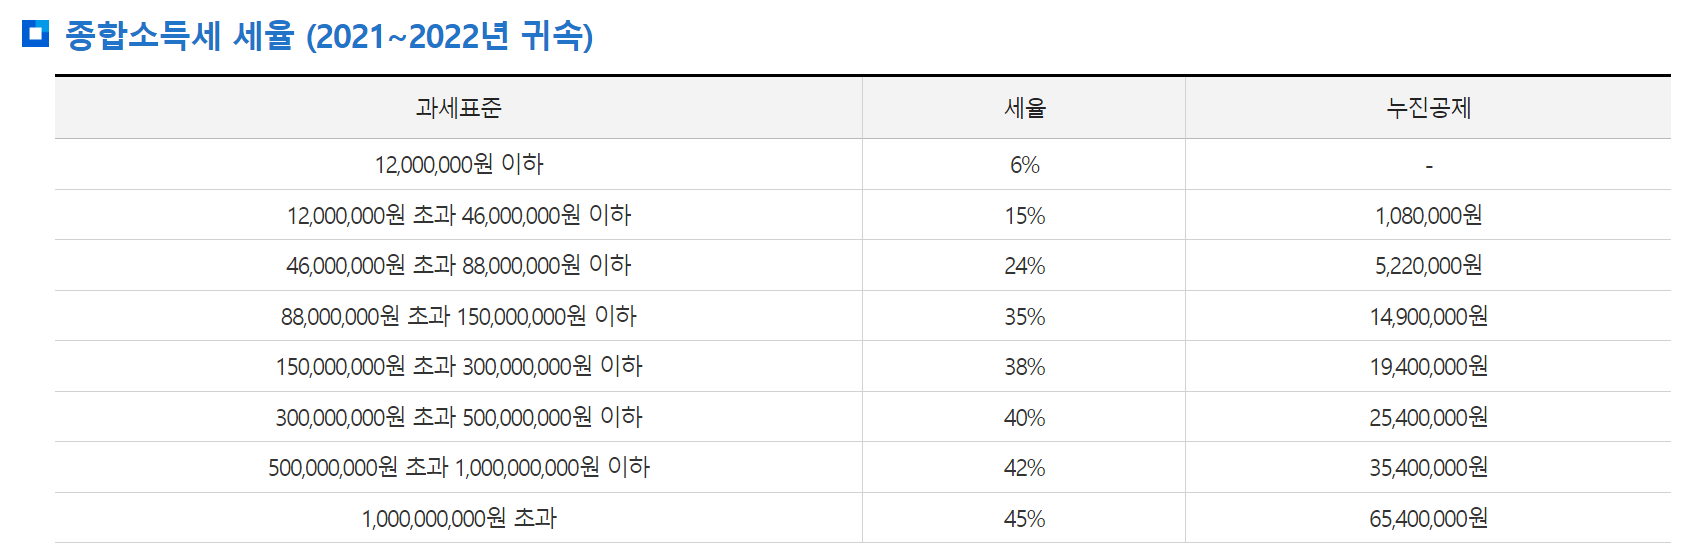The height and width of the screenshot is (560, 1688).
Task: Select the 46,000,000원 초과 88,000,000원 이하 row
Action: (863, 265)
